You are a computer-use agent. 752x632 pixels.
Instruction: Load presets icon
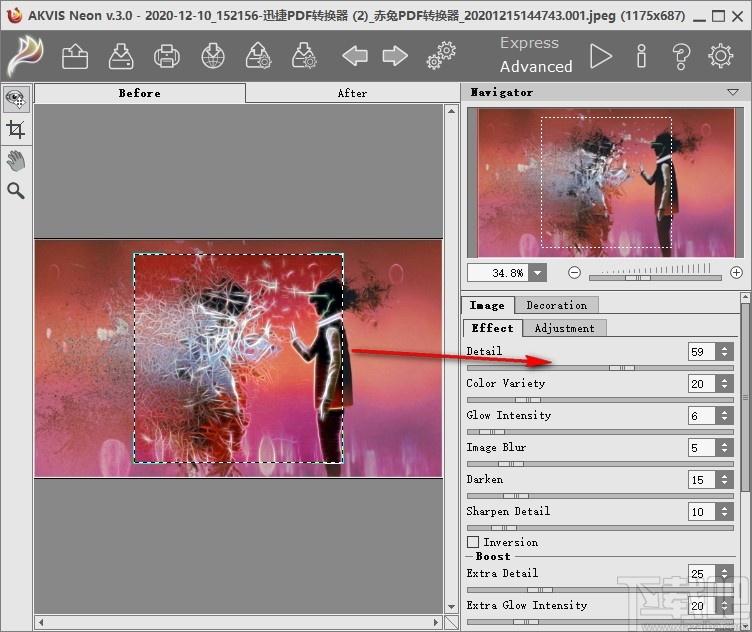click(x=258, y=56)
